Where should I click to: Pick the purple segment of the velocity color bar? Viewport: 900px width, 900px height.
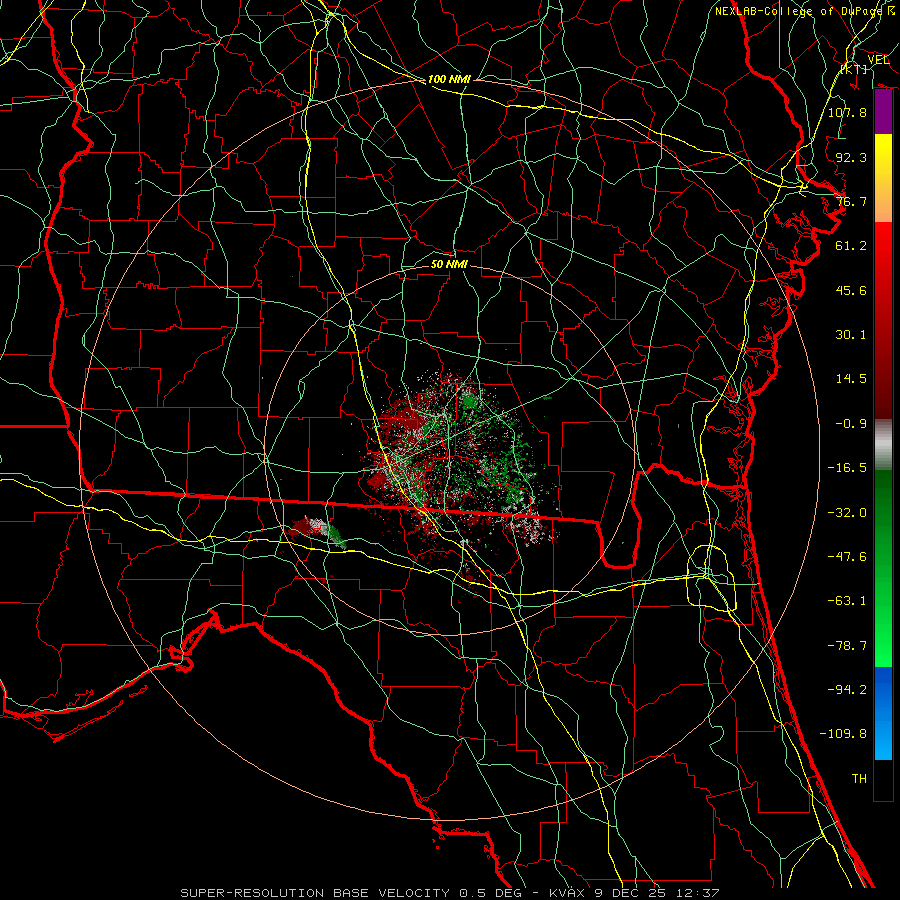click(883, 112)
